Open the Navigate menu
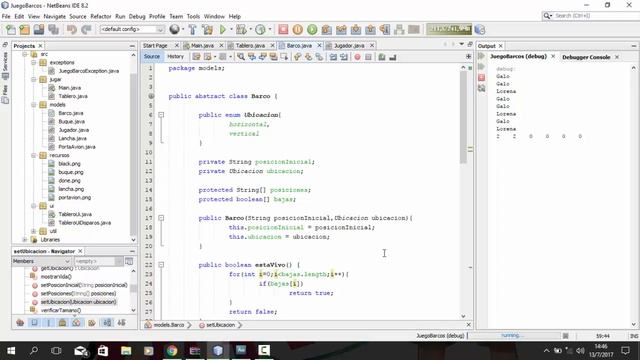The image size is (640, 360). (x=54, y=16)
